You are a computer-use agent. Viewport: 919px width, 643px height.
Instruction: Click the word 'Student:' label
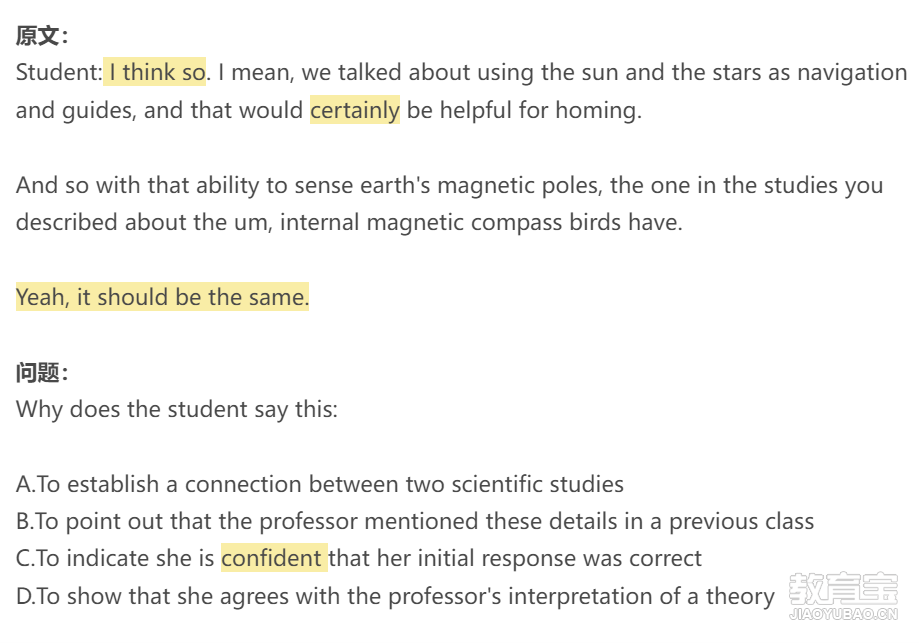tap(59, 72)
